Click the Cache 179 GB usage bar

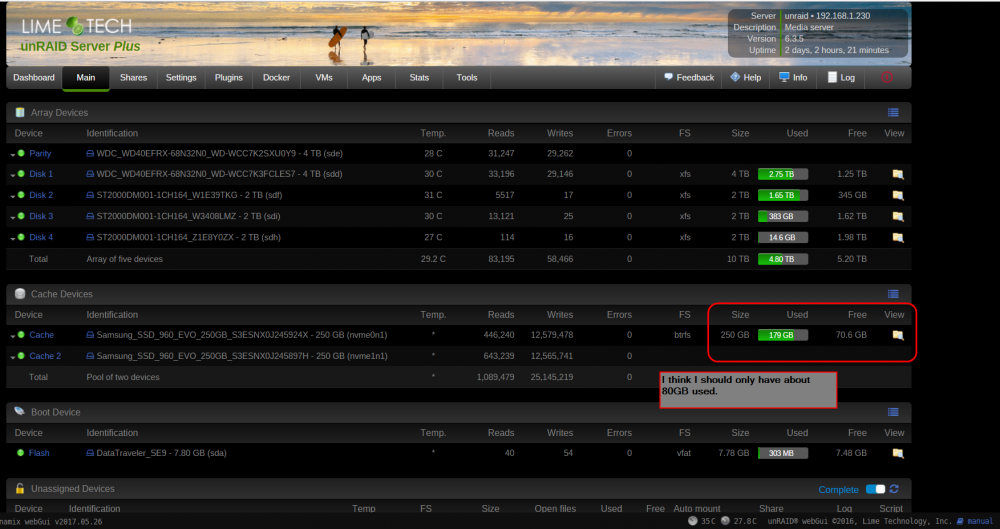pos(783,335)
